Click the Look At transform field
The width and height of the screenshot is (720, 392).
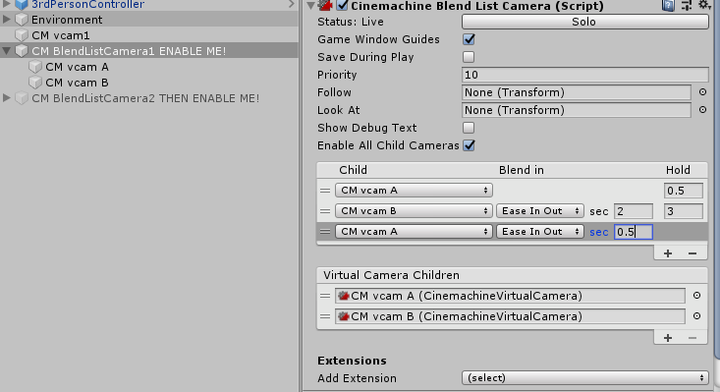click(x=576, y=110)
